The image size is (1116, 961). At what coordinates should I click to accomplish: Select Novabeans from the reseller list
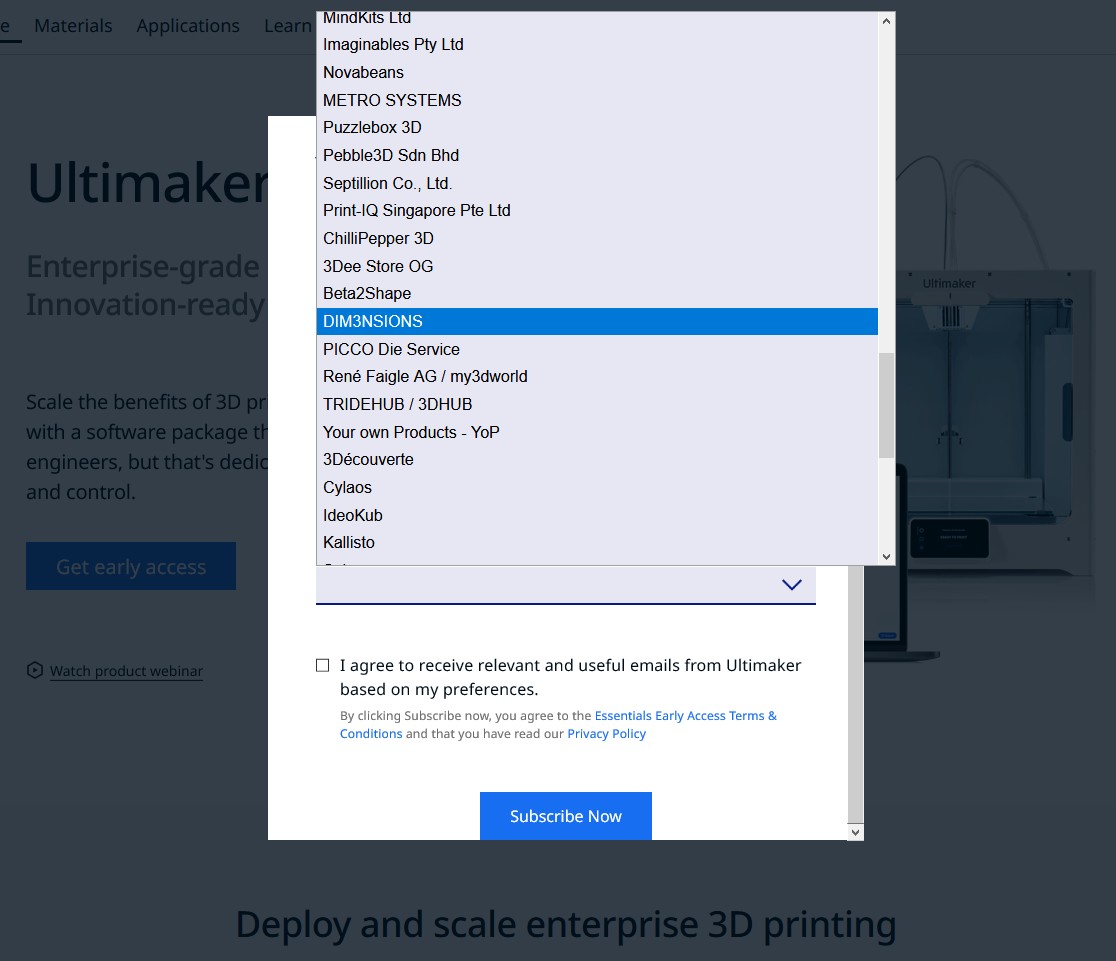click(x=363, y=72)
